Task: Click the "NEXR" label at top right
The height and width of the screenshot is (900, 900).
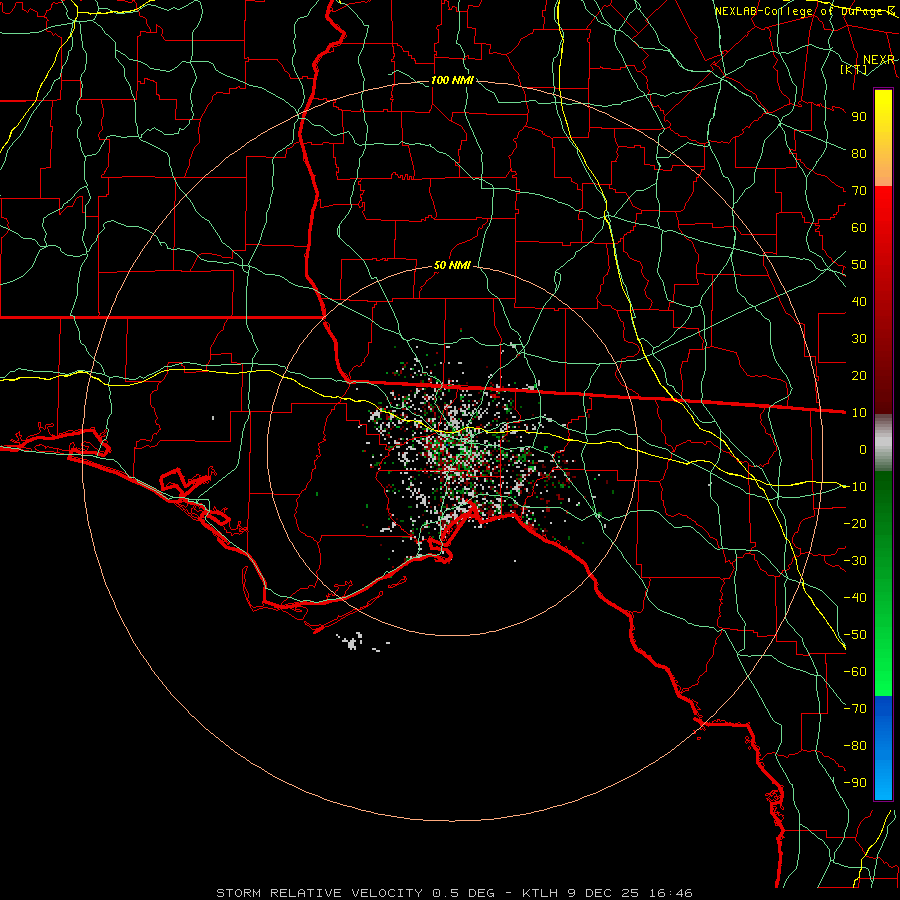Action: pyautogui.click(x=879, y=60)
